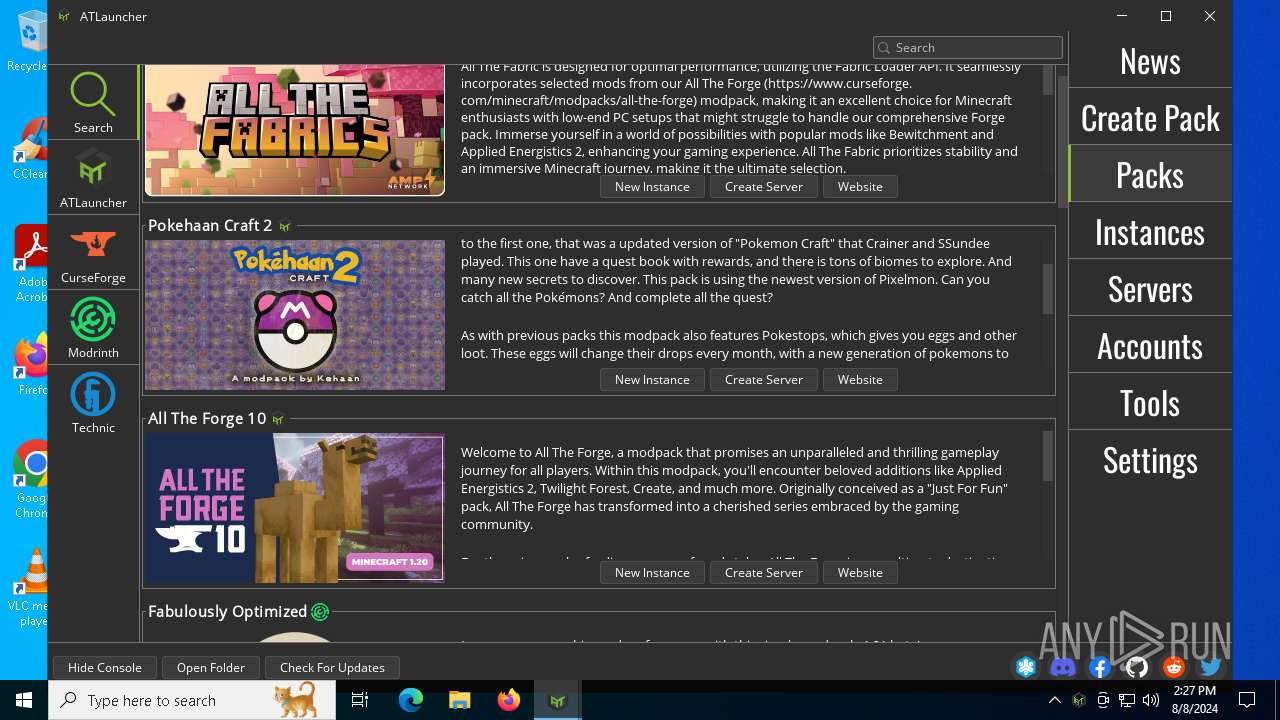Click the ATLauncher badge beside All The Forge 10

278,419
